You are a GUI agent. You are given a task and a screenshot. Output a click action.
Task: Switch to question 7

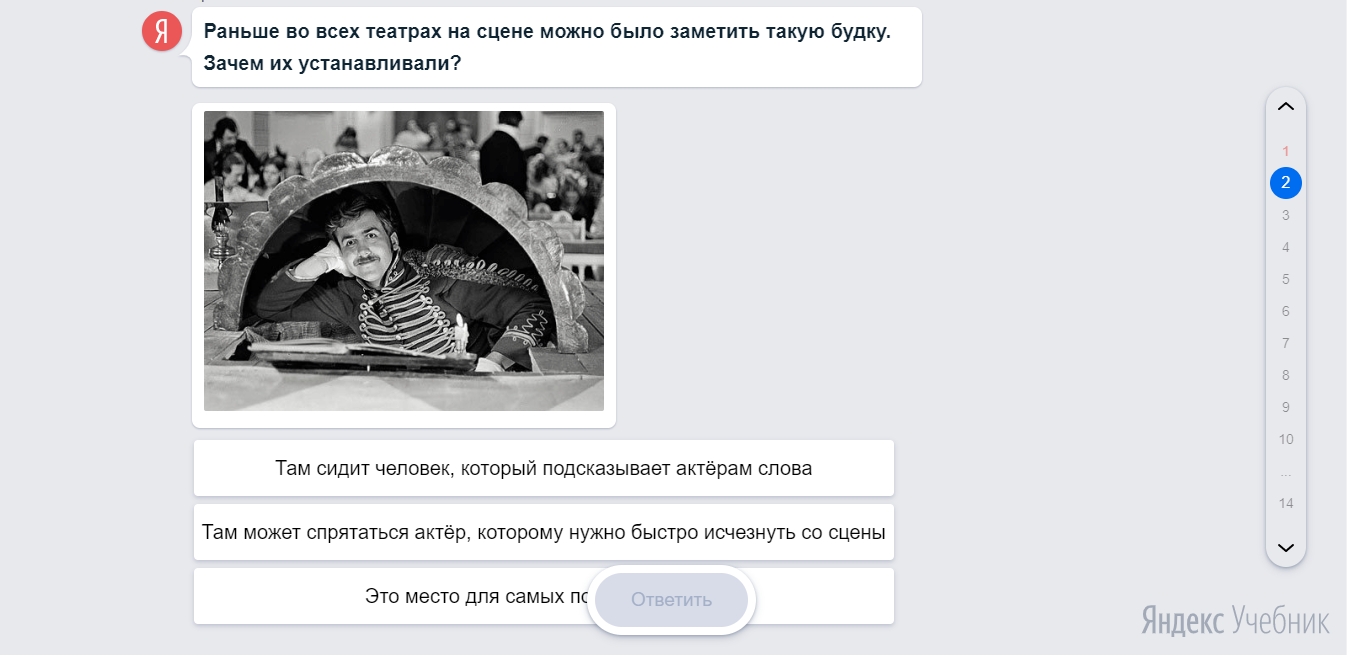[1285, 343]
